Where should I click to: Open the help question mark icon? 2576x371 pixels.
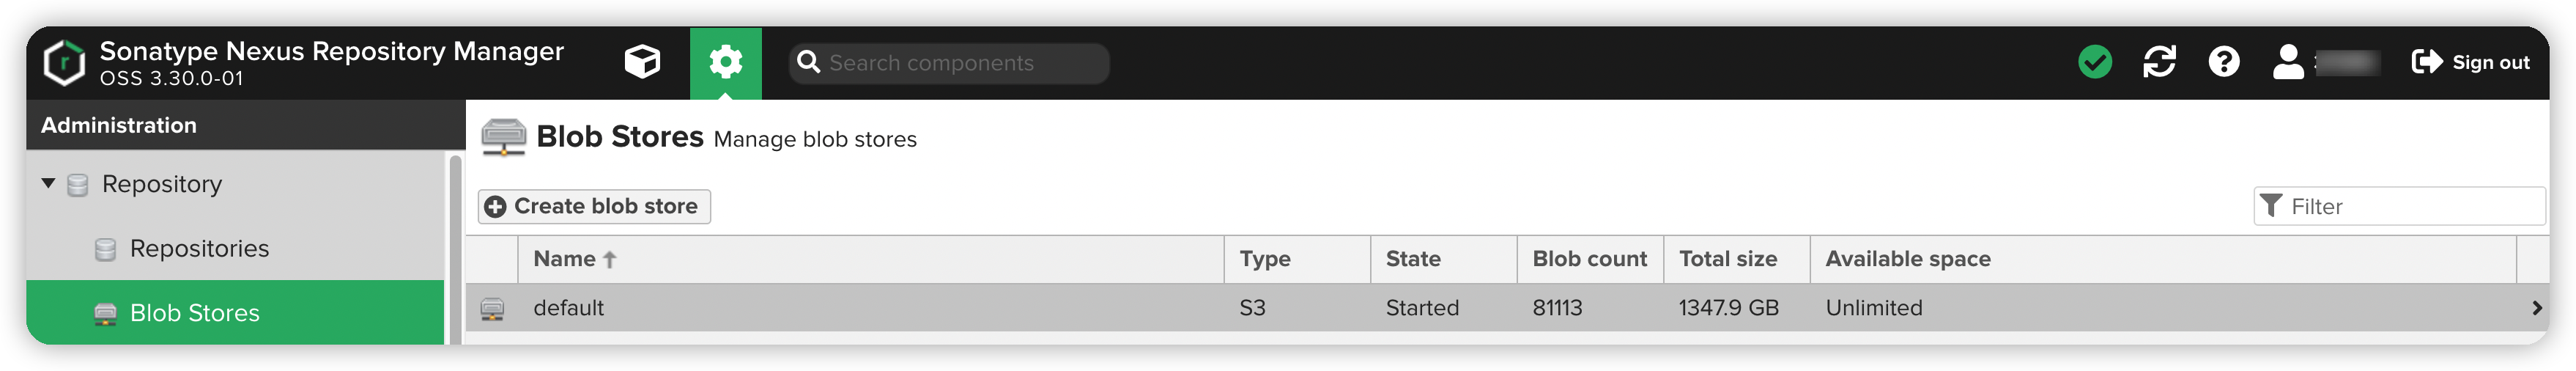(2223, 62)
